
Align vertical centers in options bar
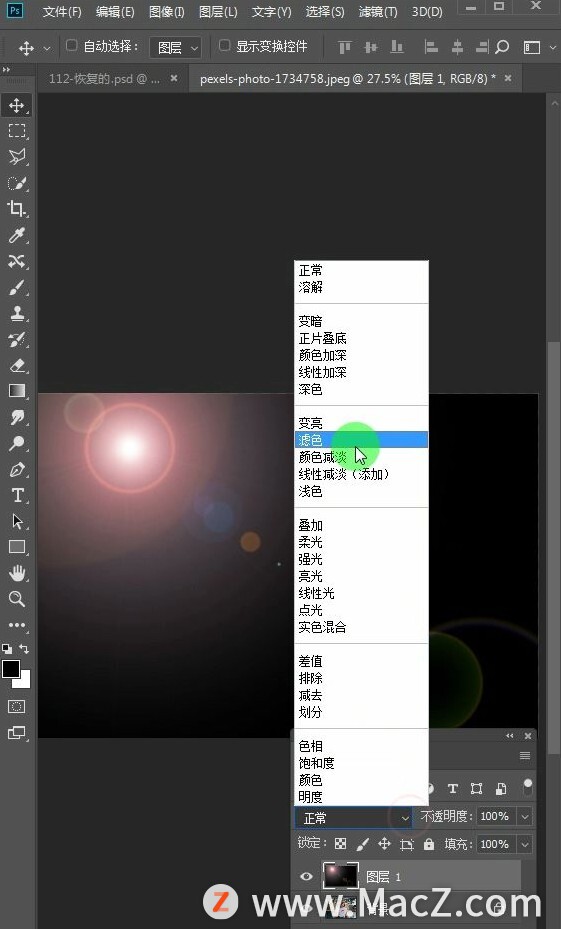click(x=371, y=47)
